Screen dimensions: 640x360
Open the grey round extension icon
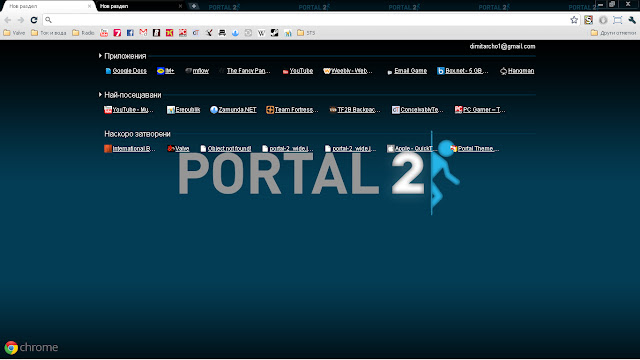[x=603, y=20]
